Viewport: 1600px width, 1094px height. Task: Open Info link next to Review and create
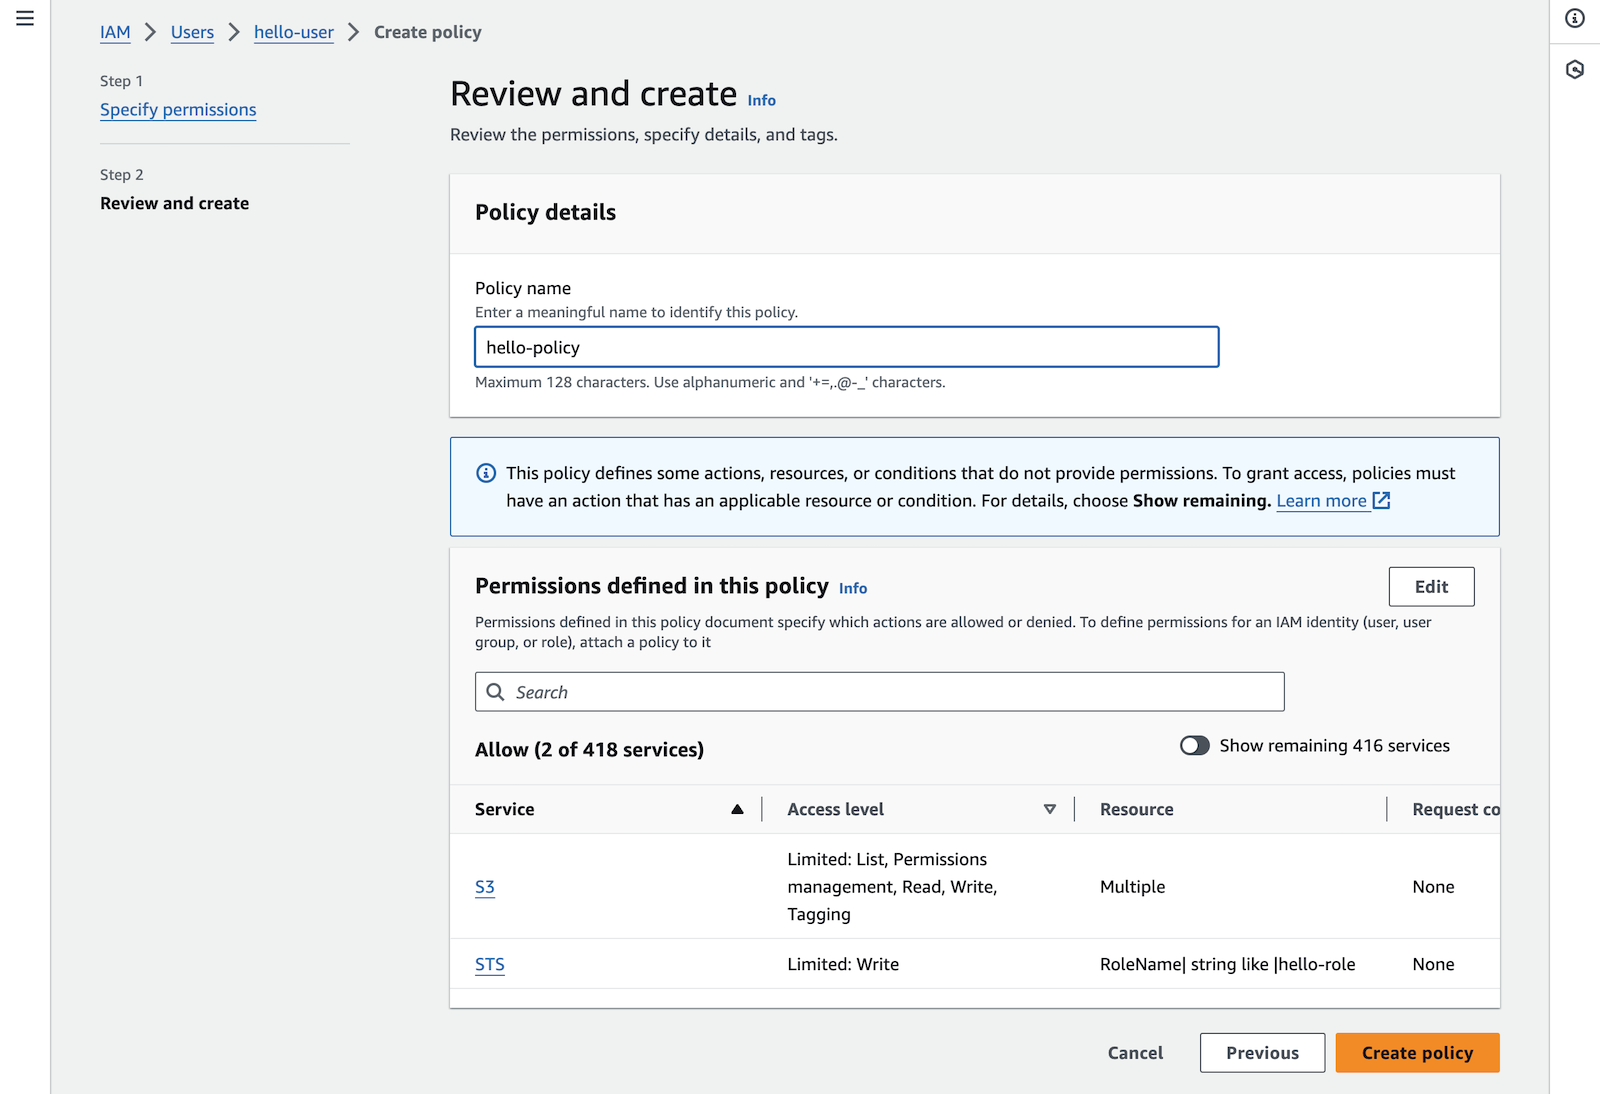click(x=761, y=100)
